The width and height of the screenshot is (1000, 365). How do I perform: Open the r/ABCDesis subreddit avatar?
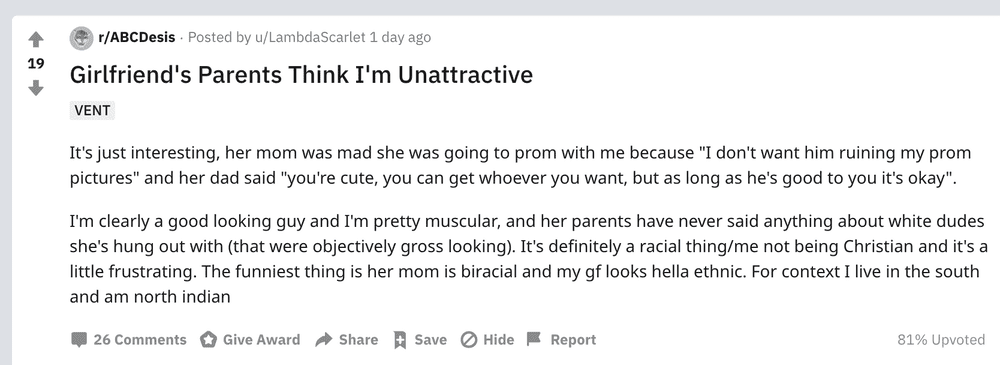[81, 38]
